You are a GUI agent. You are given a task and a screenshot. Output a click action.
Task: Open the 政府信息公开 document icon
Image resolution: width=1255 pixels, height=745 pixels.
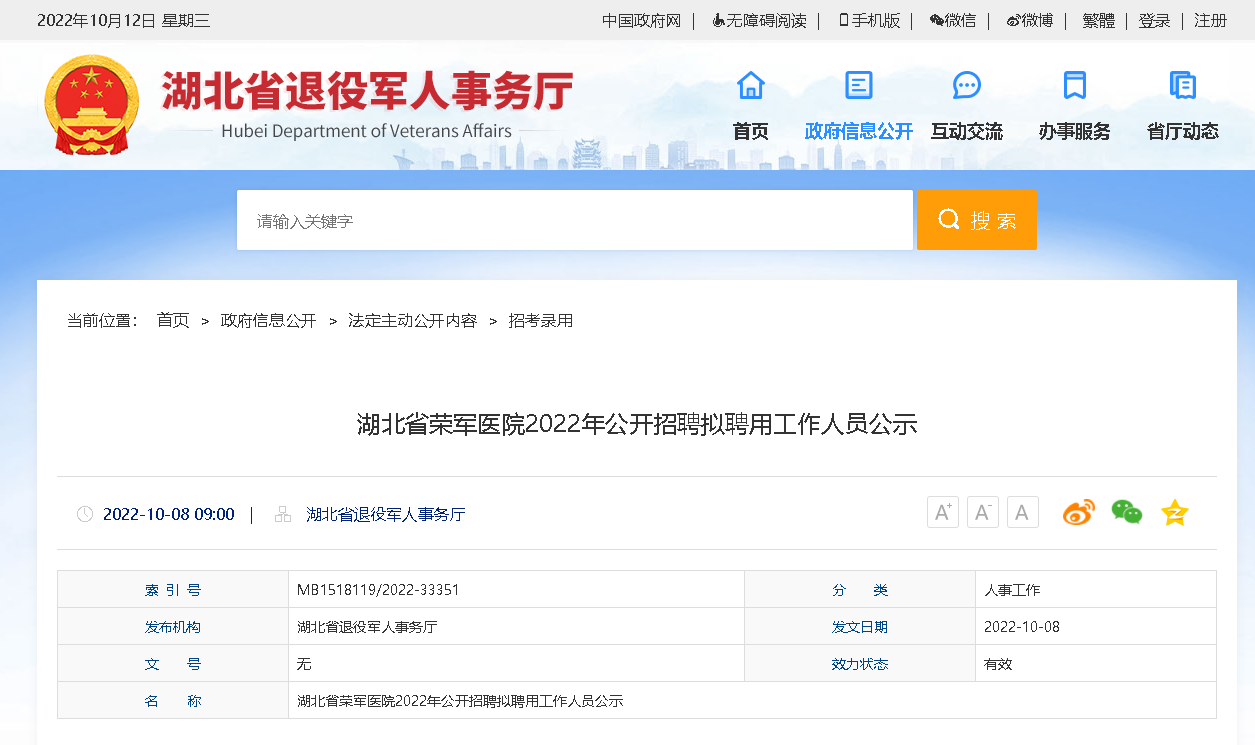[x=858, y=86]
